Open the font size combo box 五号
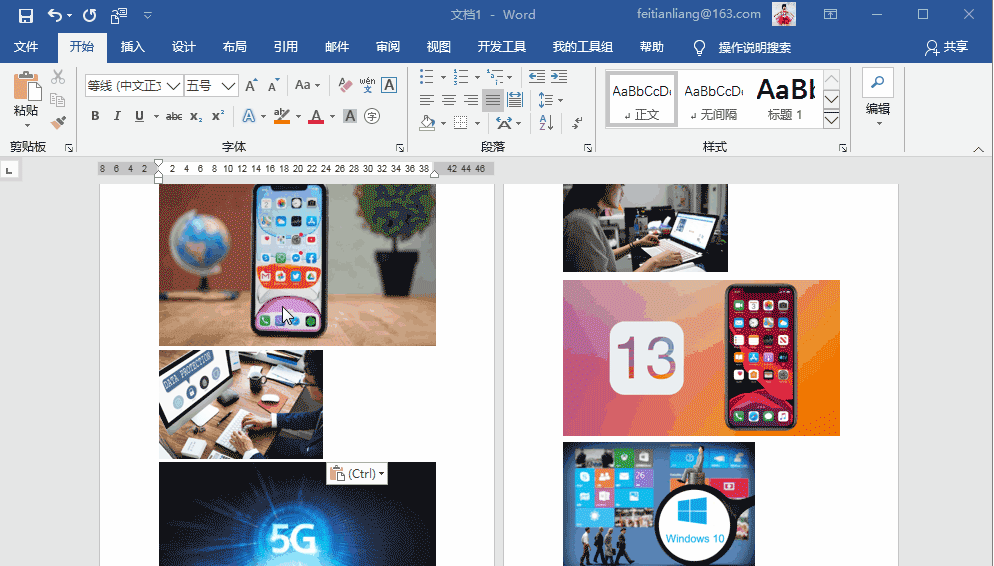 tap(211, 86)
